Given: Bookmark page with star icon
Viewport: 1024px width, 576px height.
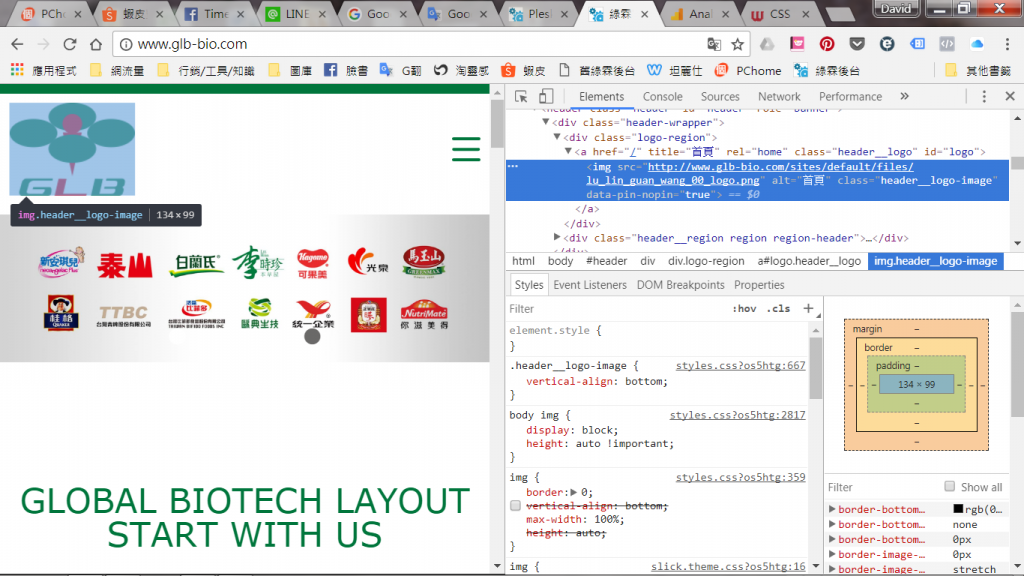Looking at the screenshot, I should [x=737, y=44].
